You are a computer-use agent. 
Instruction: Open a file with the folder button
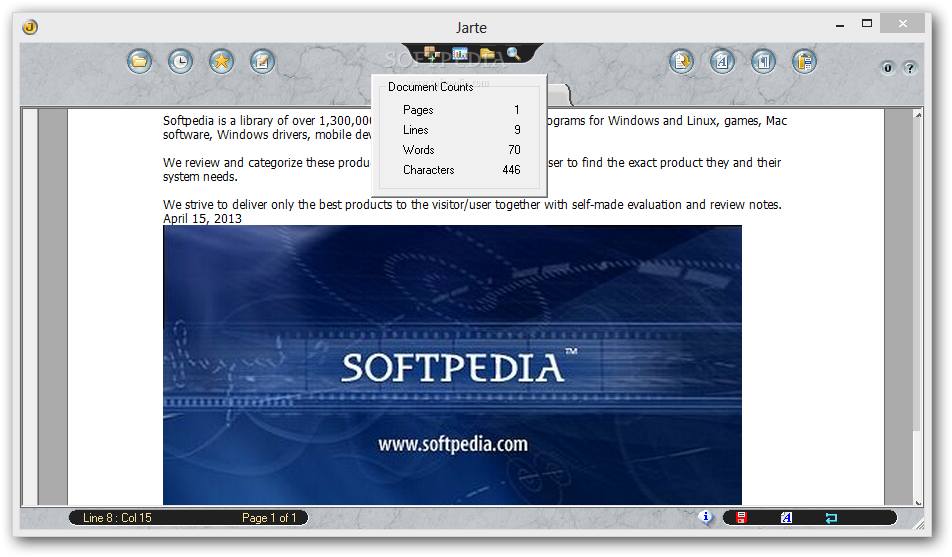(x=140, y=61)
